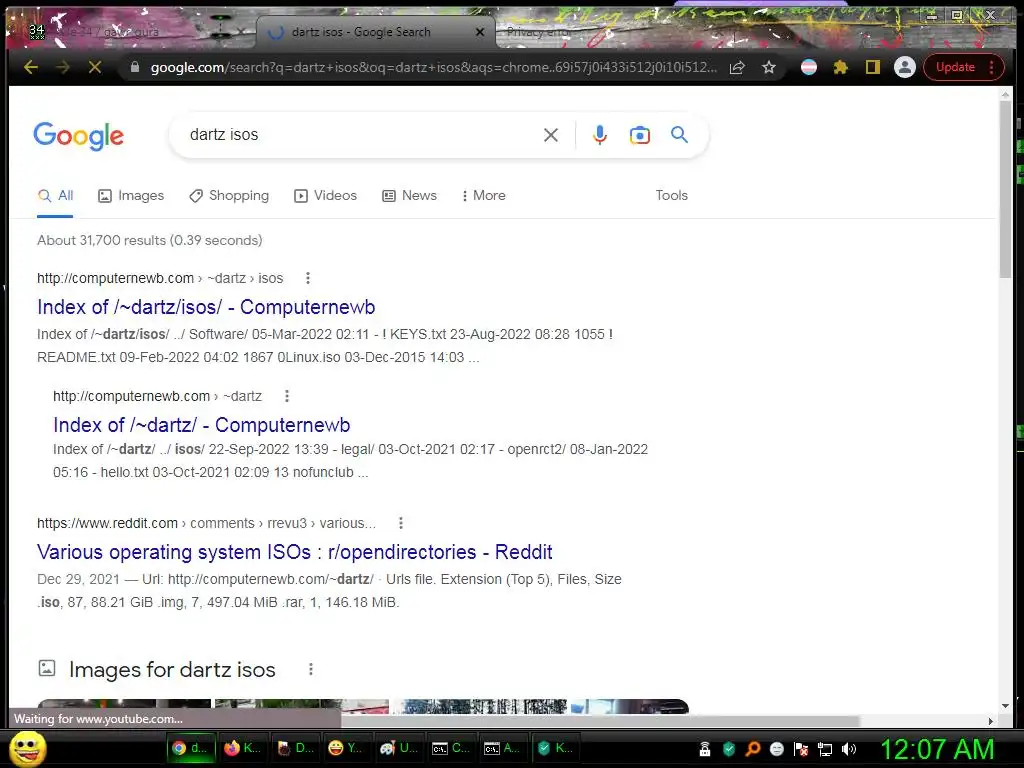Switch to Shopping results
This screenshot has height=768, width=1024.
pyautogui.click(x=229, y=196)
